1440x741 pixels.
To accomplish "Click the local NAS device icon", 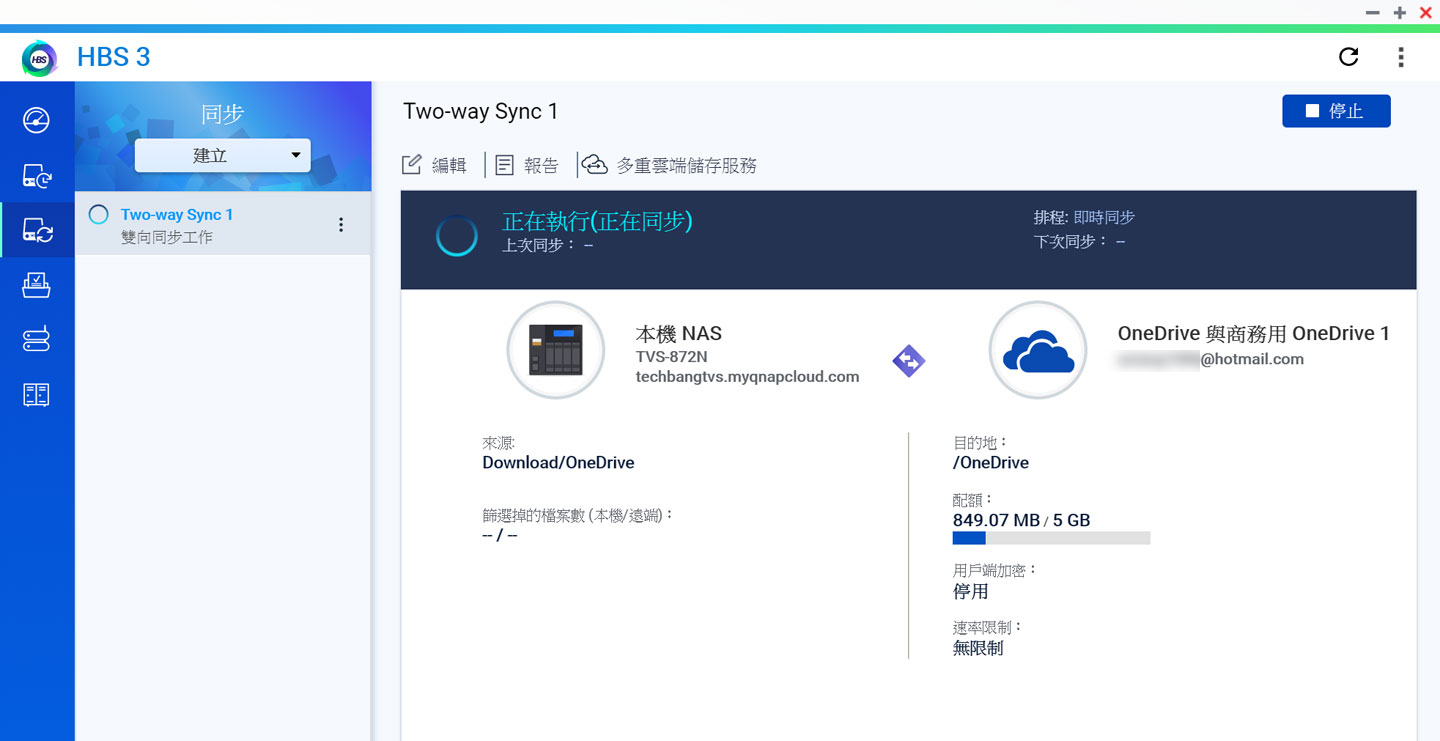I will 555,351.
